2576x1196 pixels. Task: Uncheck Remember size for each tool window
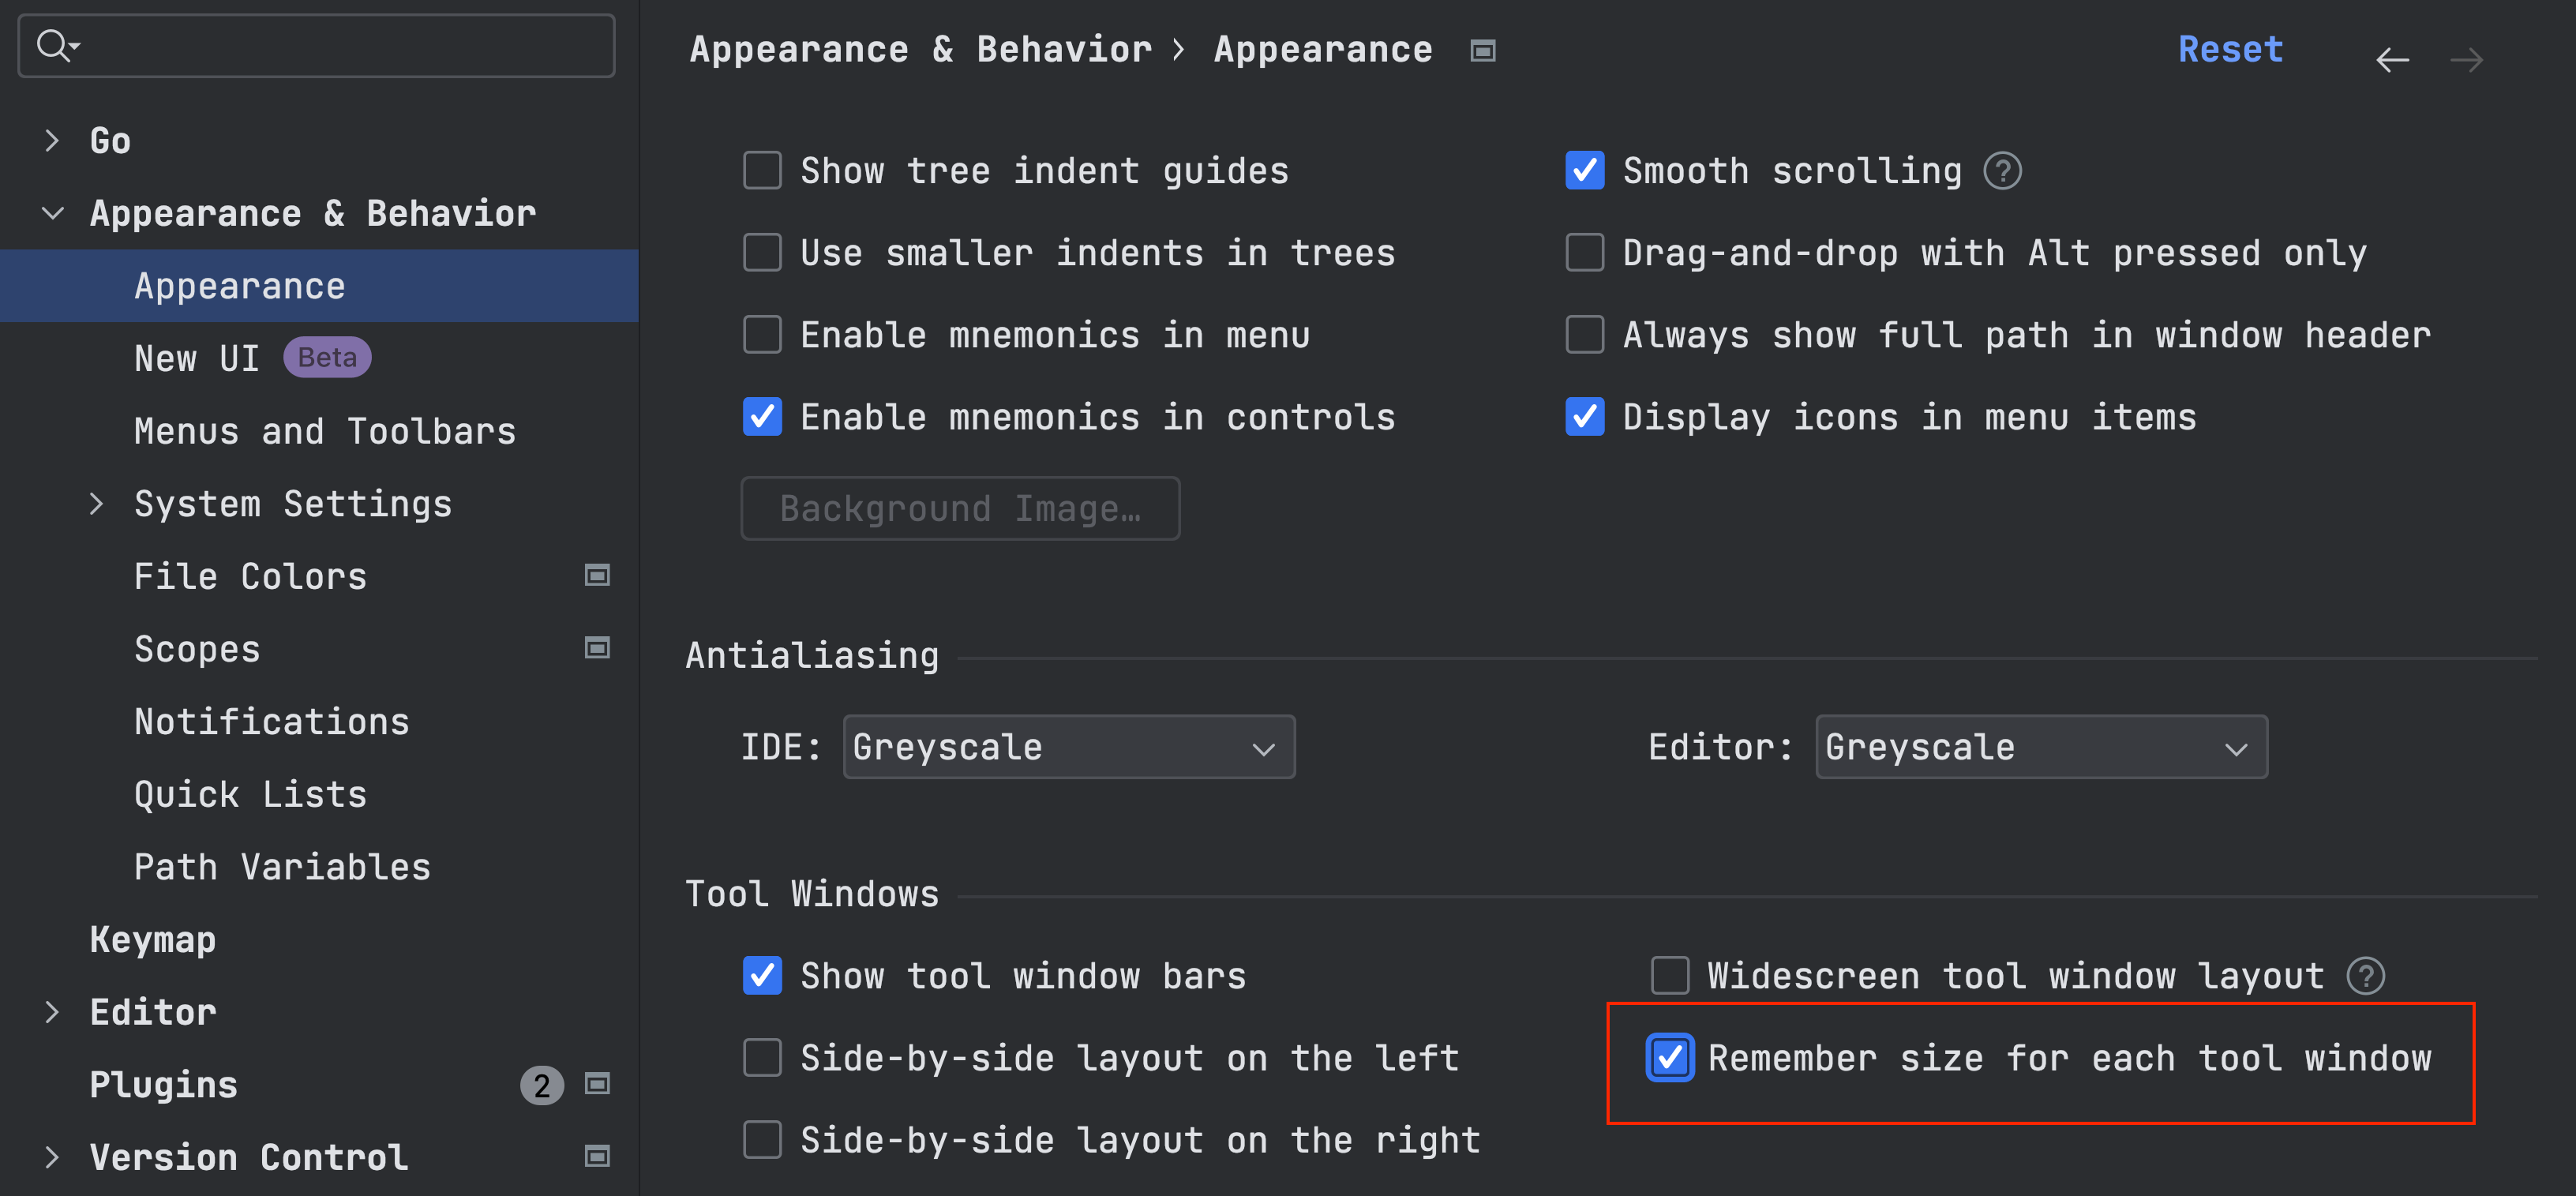(1669, 1058)
